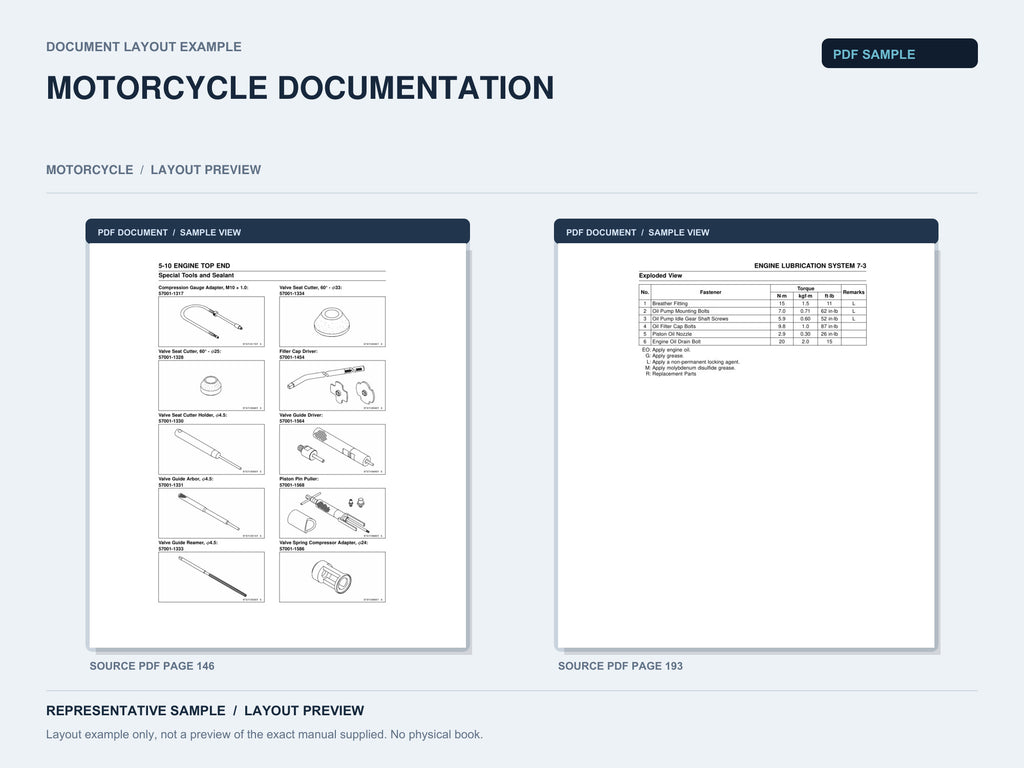Click the "Fastener" column header
Viewport: 1024px width, 768px height.
point(711,293)
